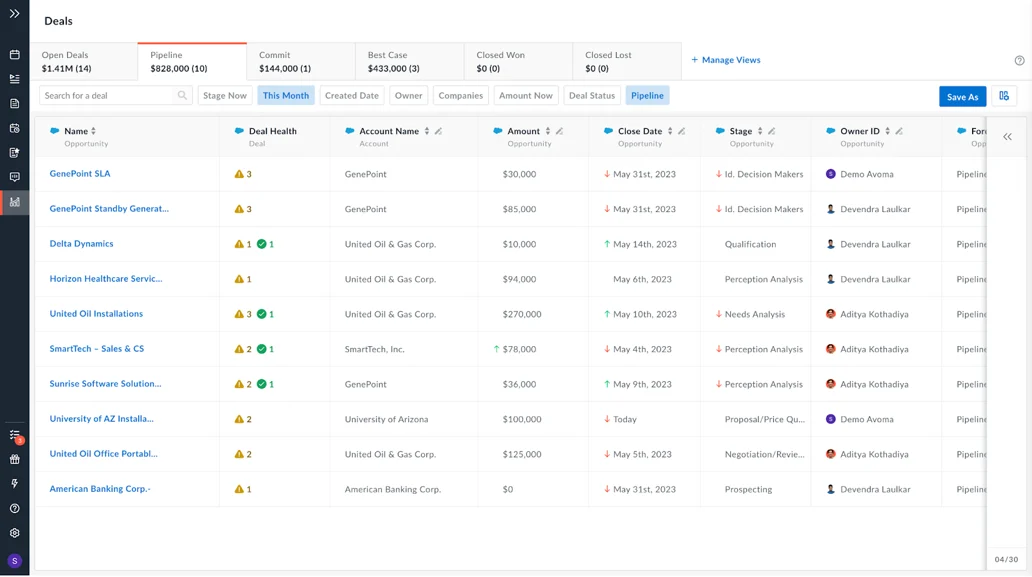
Task: Switch to the Commit tab
Action: pos(301,61)
